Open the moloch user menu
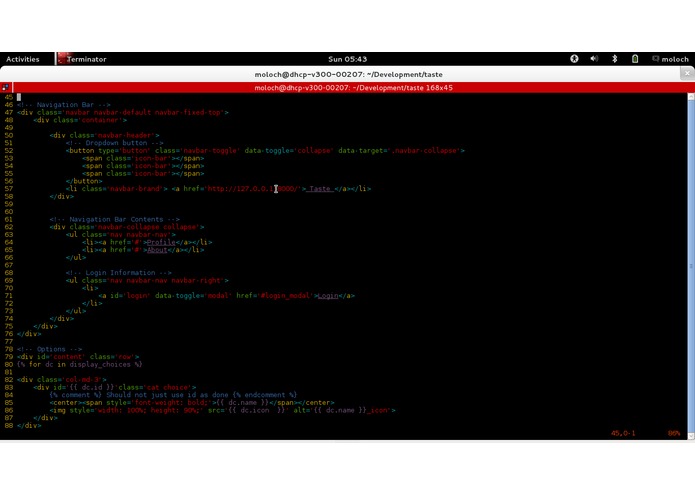 (x=675, y=59)
